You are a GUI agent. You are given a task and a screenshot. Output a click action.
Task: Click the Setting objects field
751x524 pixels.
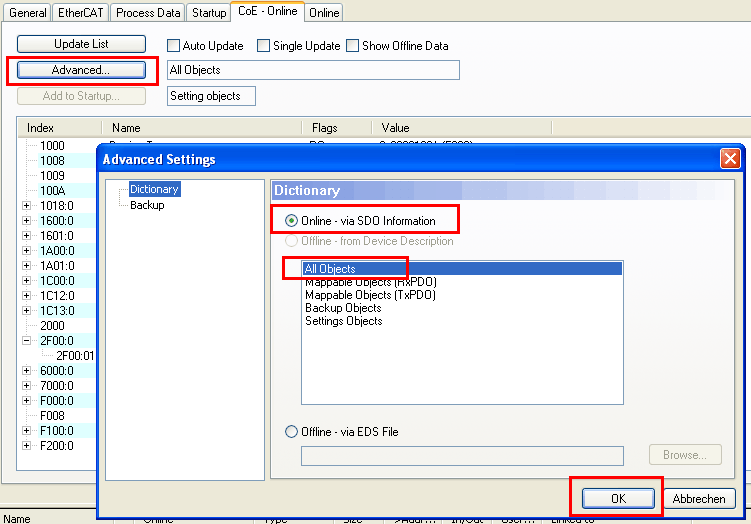coord(211,96)
